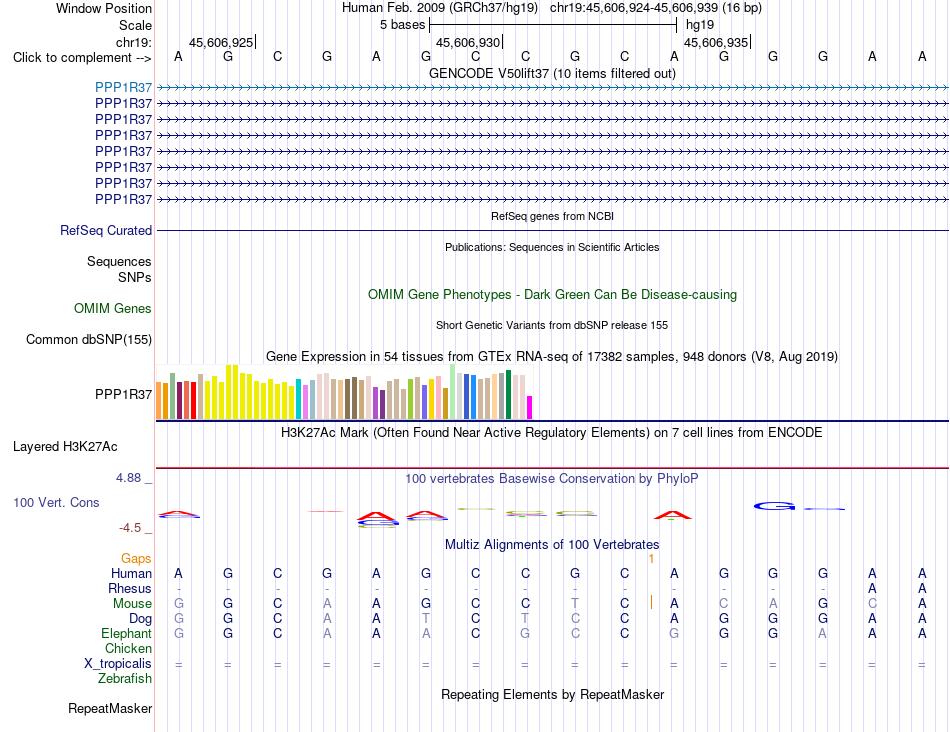
Task: Click the magenta bar in the GTEx chart
Action: point(530,407)
